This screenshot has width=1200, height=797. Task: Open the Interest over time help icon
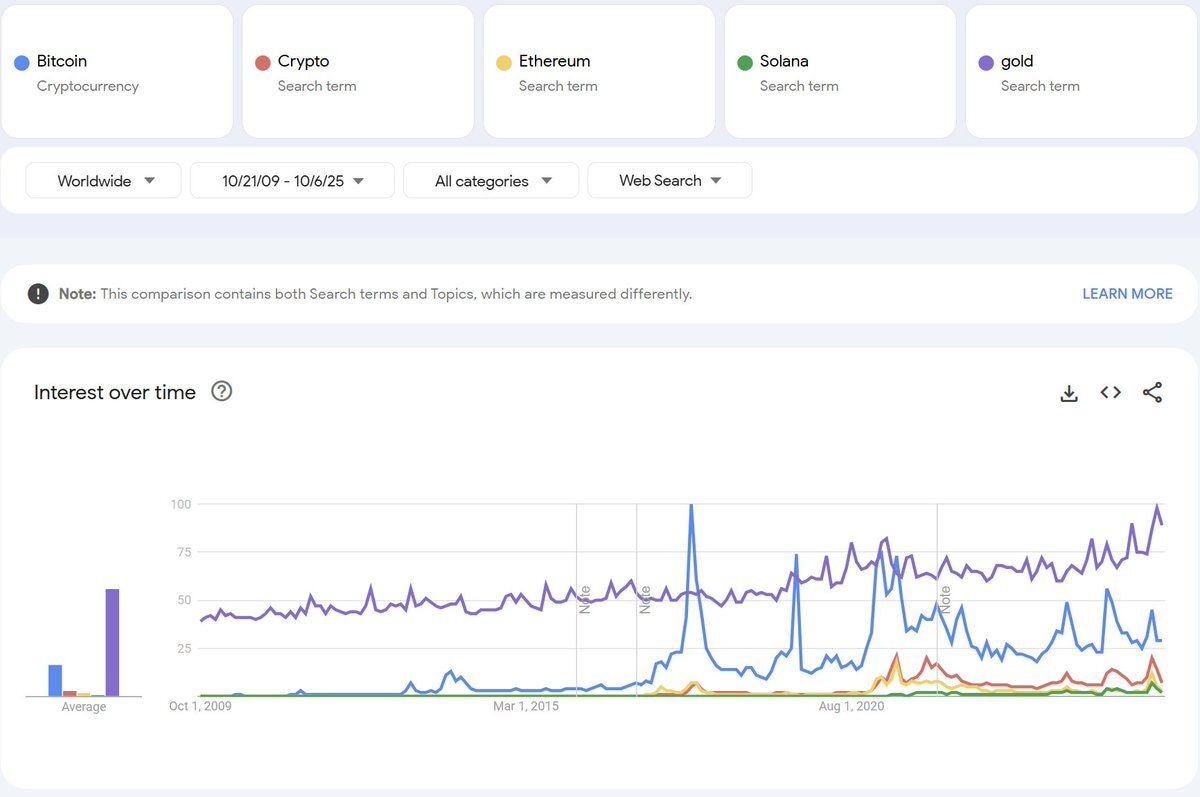[x=222, y=392]
